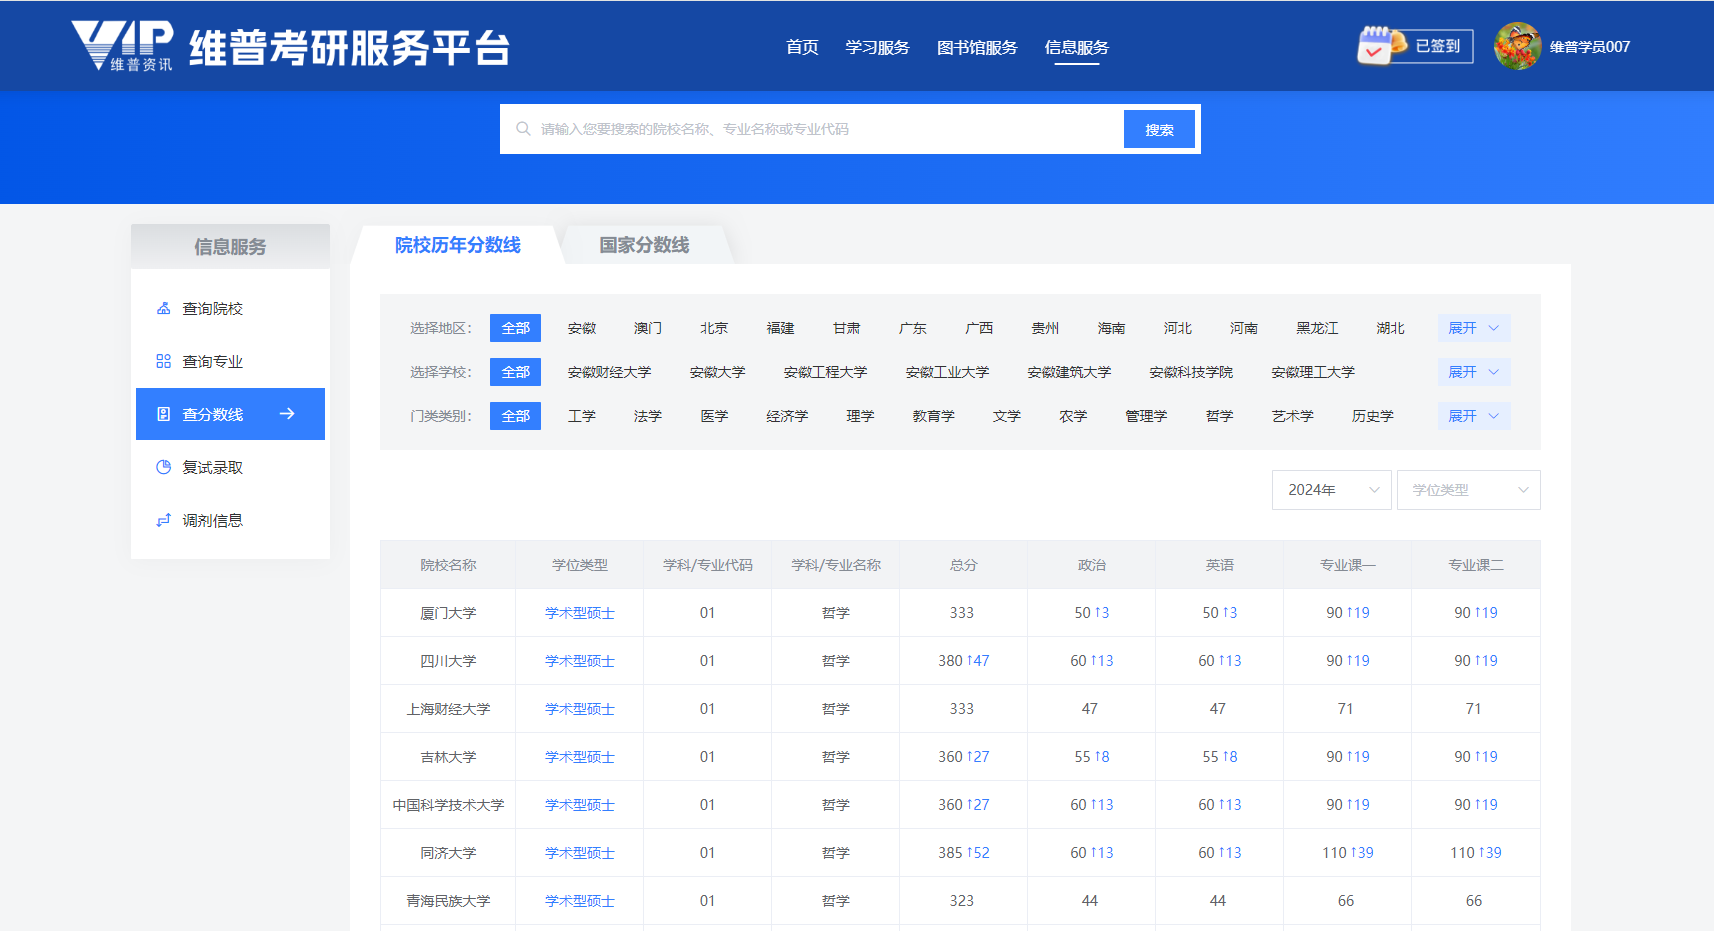Click the 搜索 button

pos(1159,129)
